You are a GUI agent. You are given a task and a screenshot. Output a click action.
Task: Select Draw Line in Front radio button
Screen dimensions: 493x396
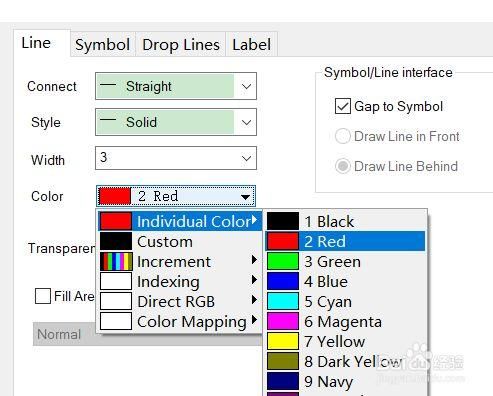(343, 136)
